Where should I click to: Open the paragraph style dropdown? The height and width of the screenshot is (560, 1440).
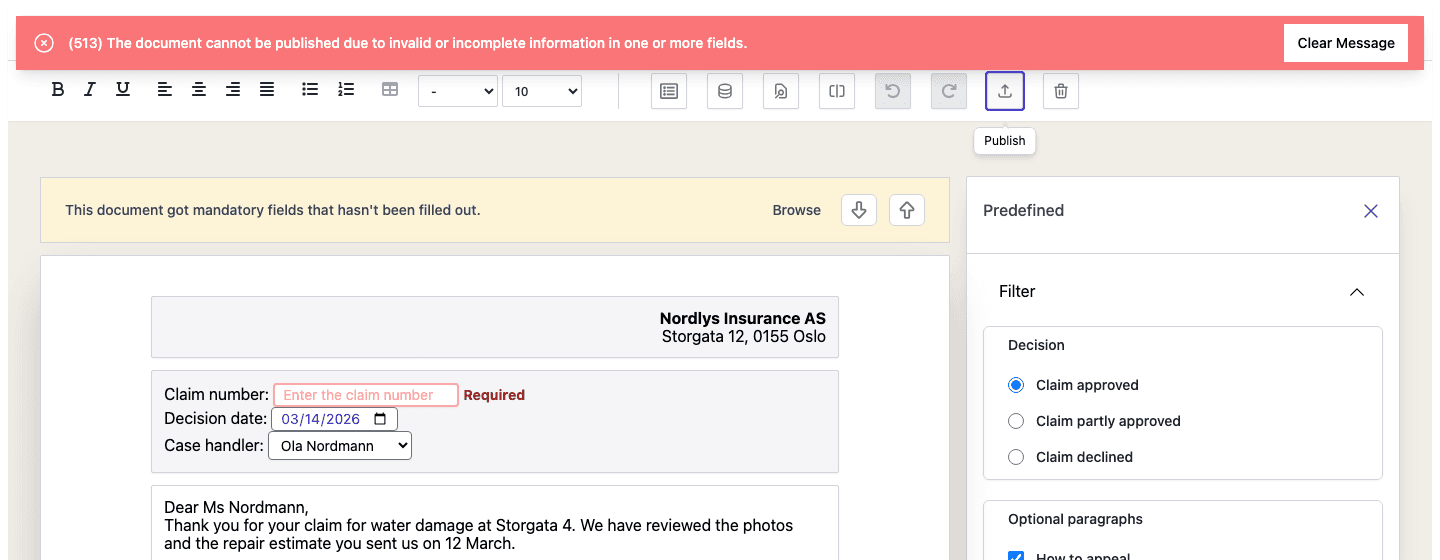click(x=458, y=91)
